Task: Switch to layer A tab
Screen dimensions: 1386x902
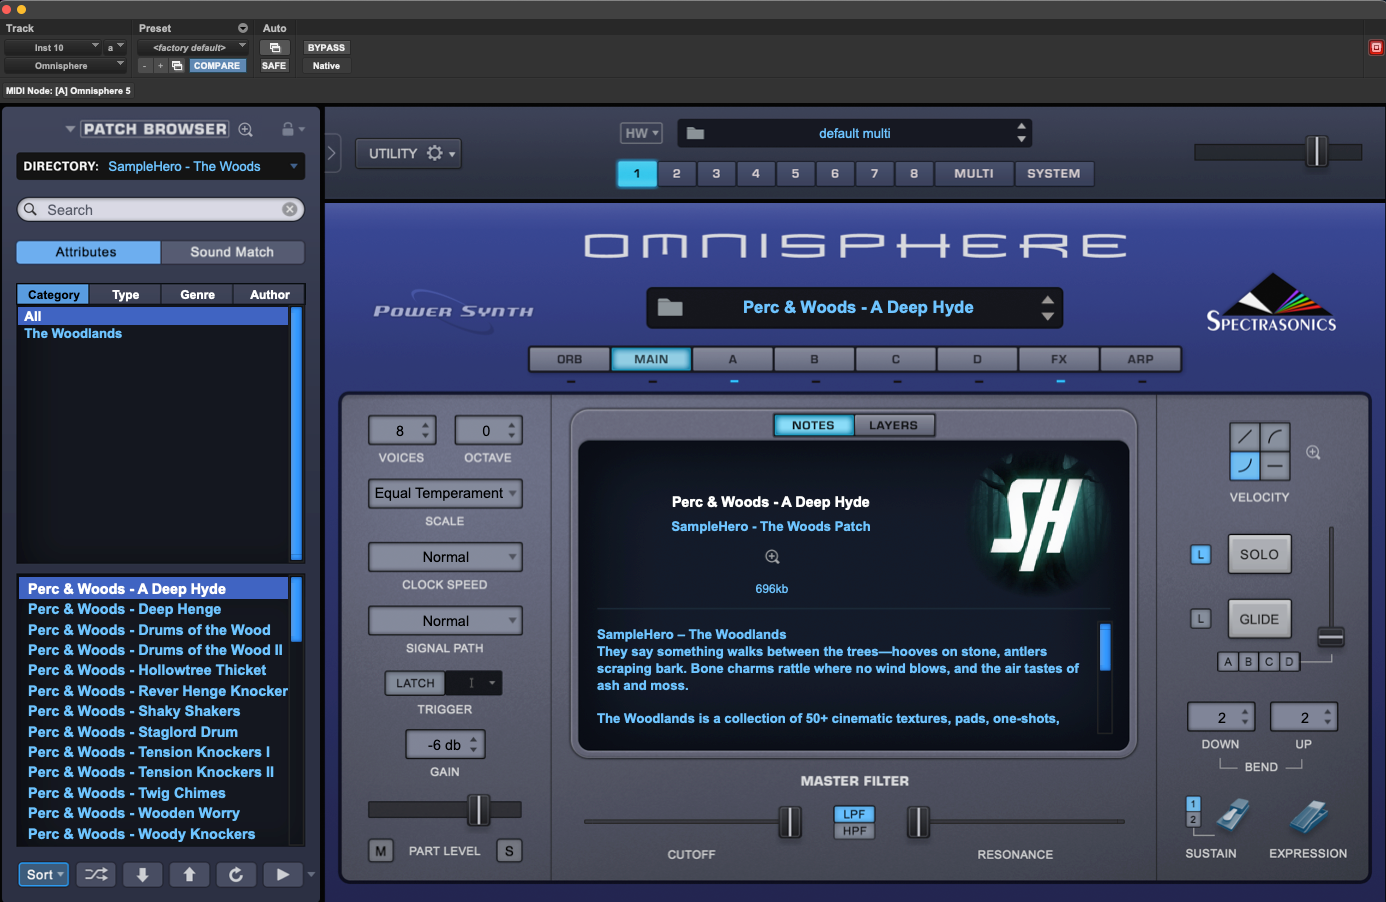Action: (x=733, y=359)
